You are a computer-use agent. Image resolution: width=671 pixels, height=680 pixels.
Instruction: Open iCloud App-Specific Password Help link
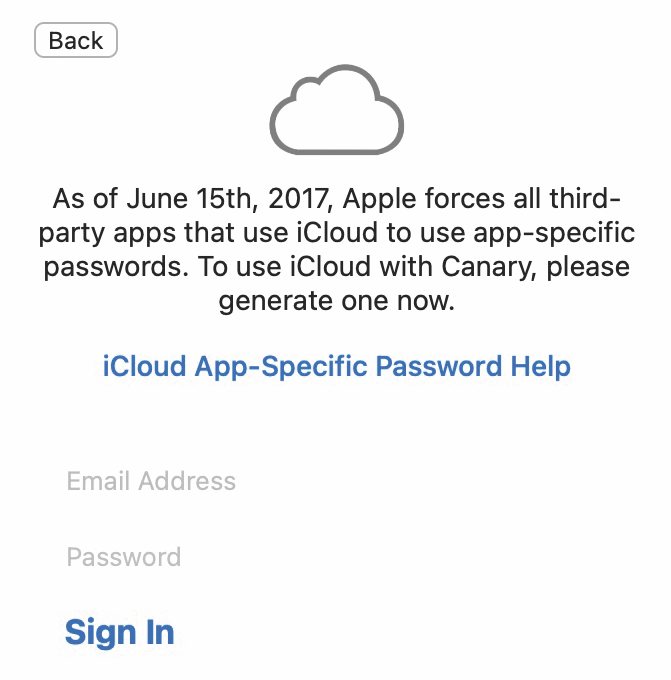(x=337, y=366)
